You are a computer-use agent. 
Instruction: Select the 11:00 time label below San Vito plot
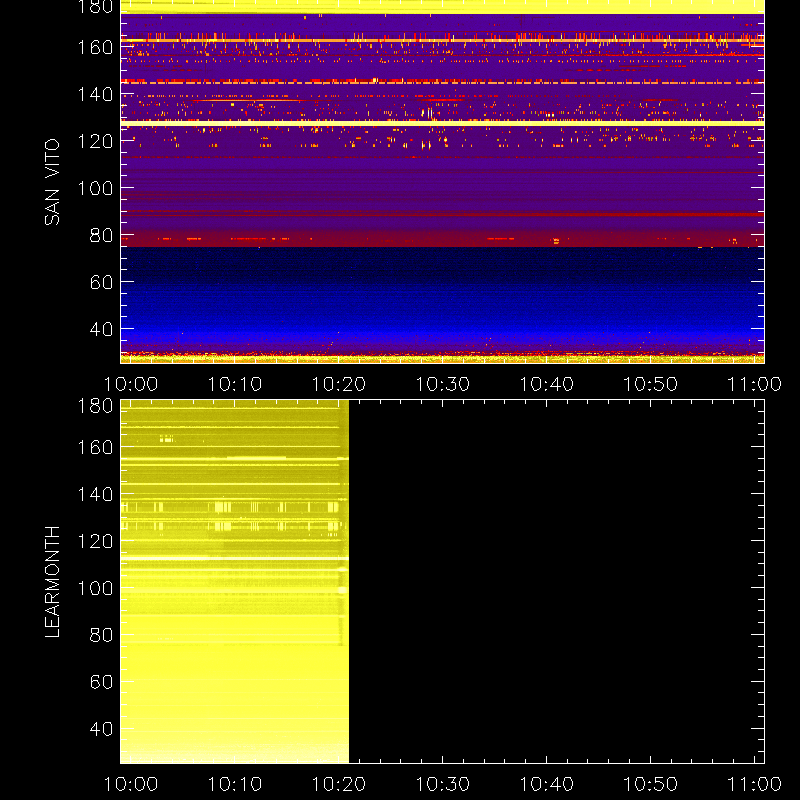coord(754,384)
